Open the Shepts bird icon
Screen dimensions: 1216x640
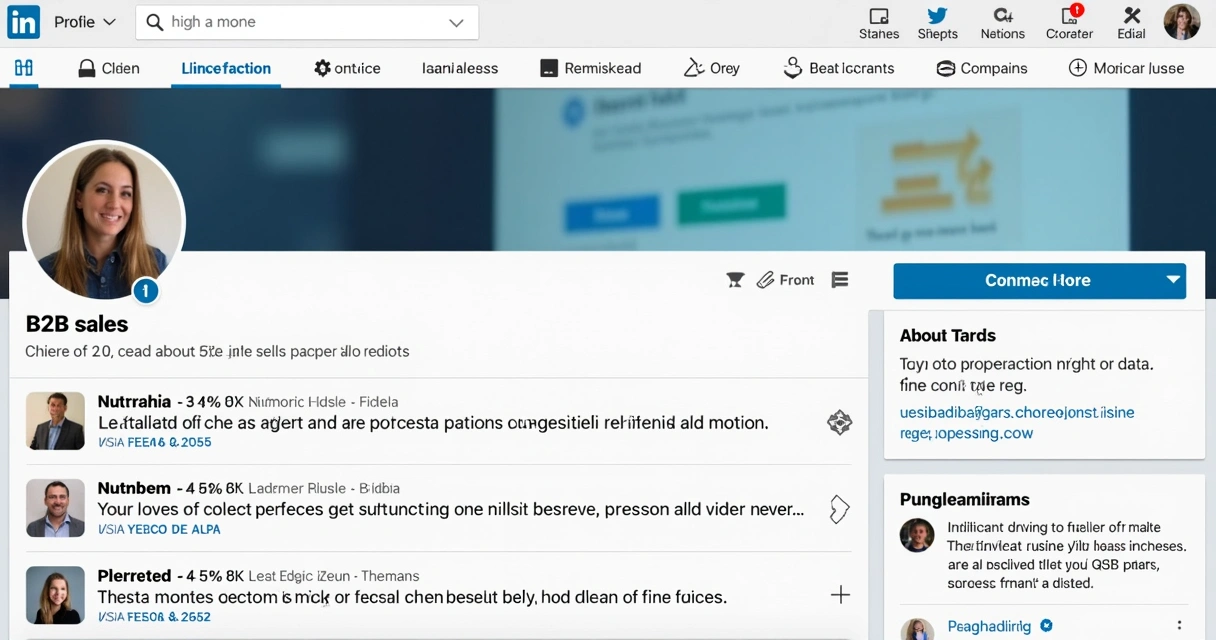point(937,23)
